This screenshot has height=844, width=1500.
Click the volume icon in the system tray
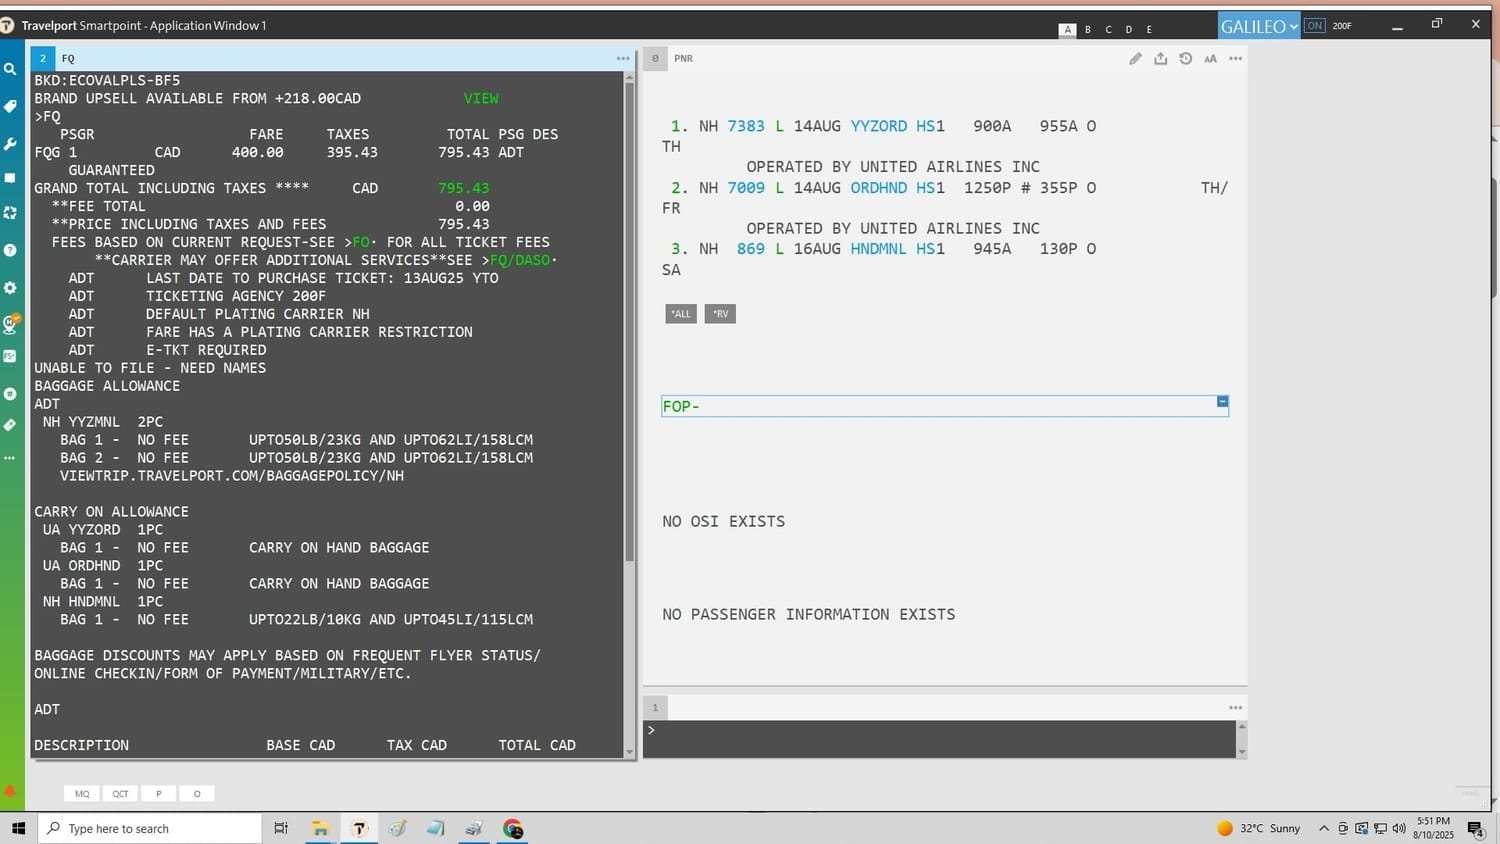(1399, 828)
